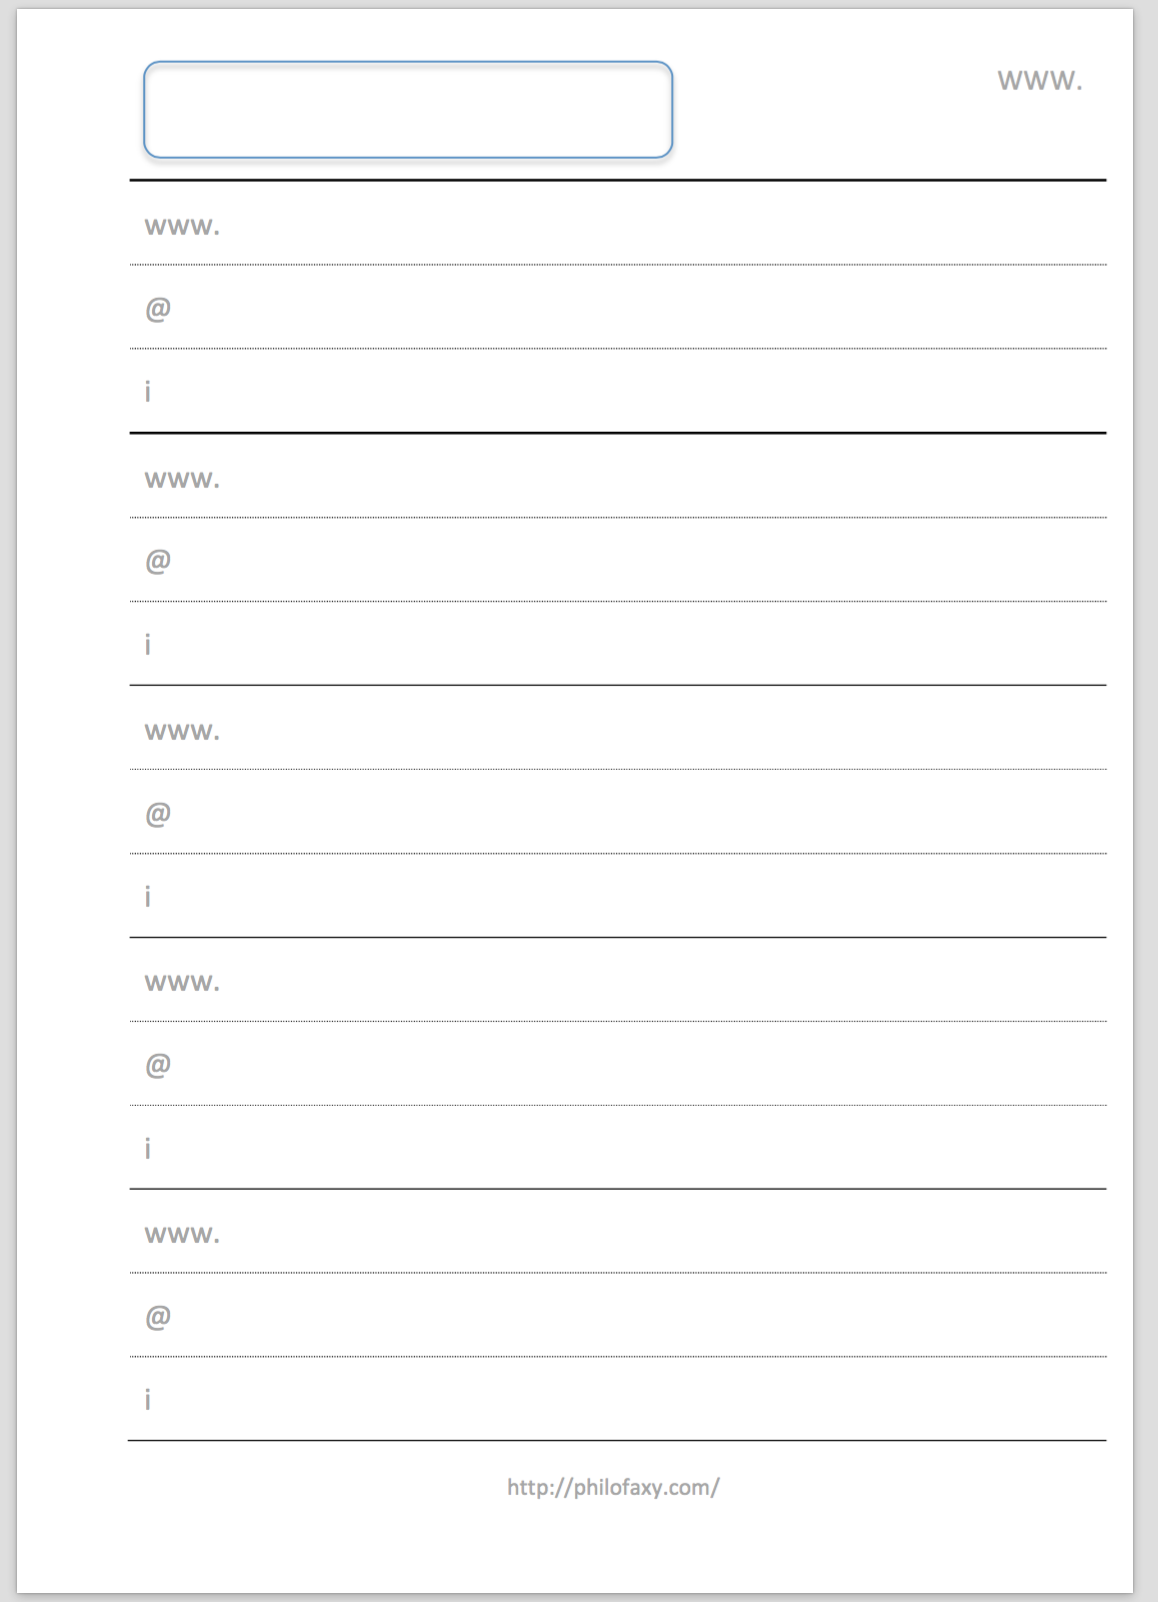Select the @ symbol in the fourth entry block
1158x1602 pixels.
158,1065
